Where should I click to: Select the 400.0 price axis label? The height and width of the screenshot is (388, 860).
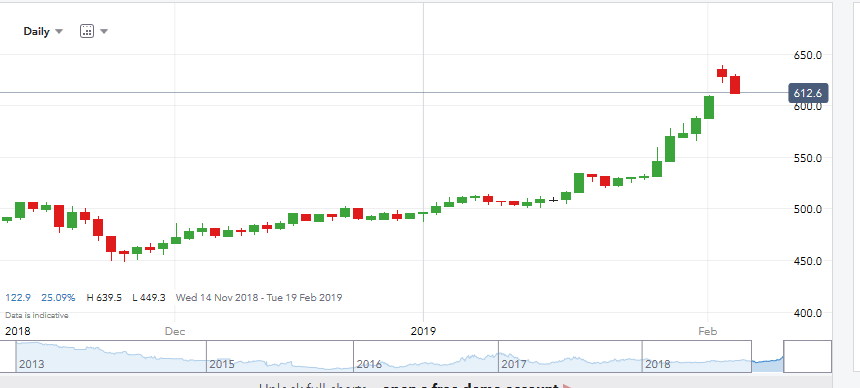[807, 313]
